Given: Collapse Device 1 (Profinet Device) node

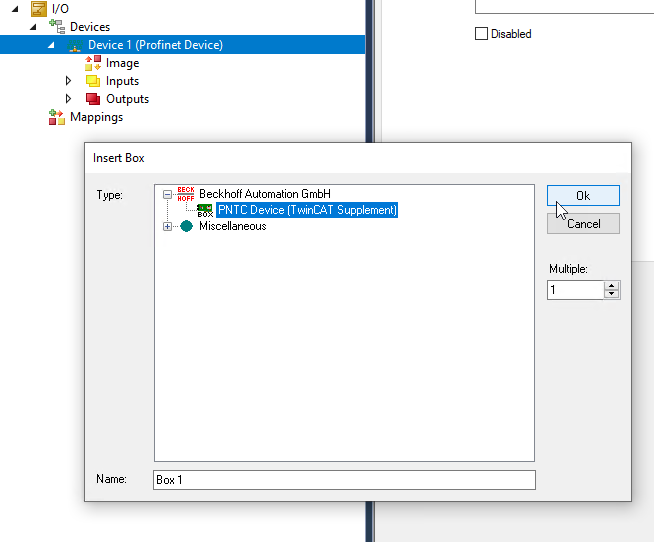Looking at the screenshot, I should click(x=51, y=45).
